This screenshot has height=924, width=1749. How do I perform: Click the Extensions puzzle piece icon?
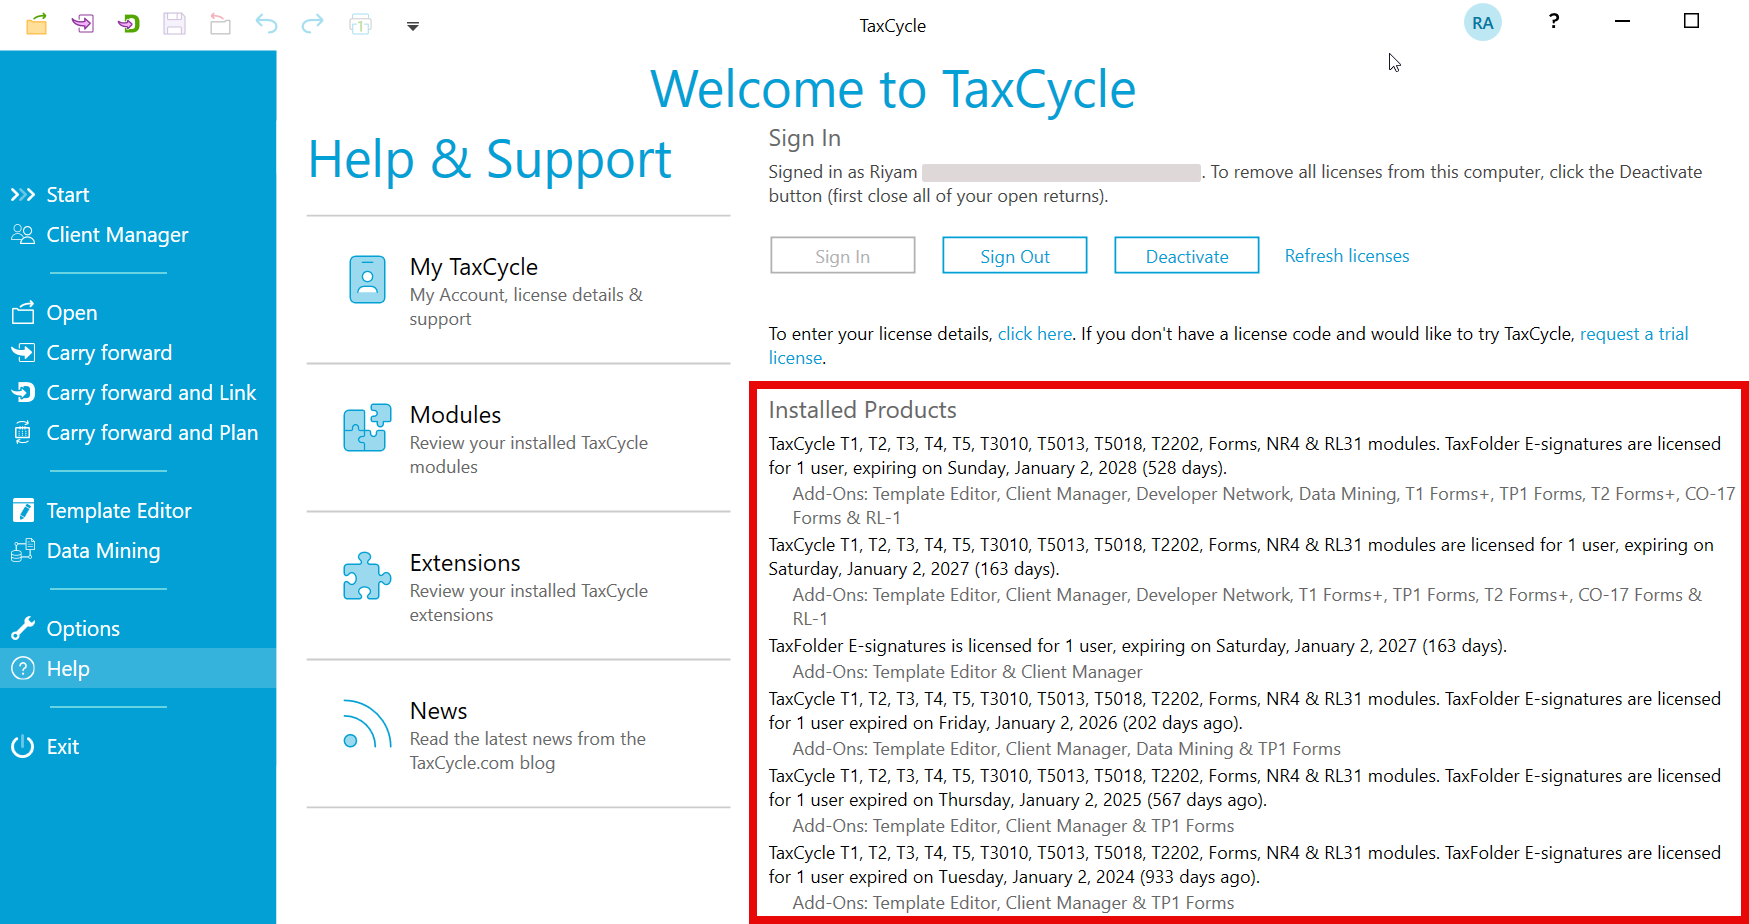(x=367, y=576)
